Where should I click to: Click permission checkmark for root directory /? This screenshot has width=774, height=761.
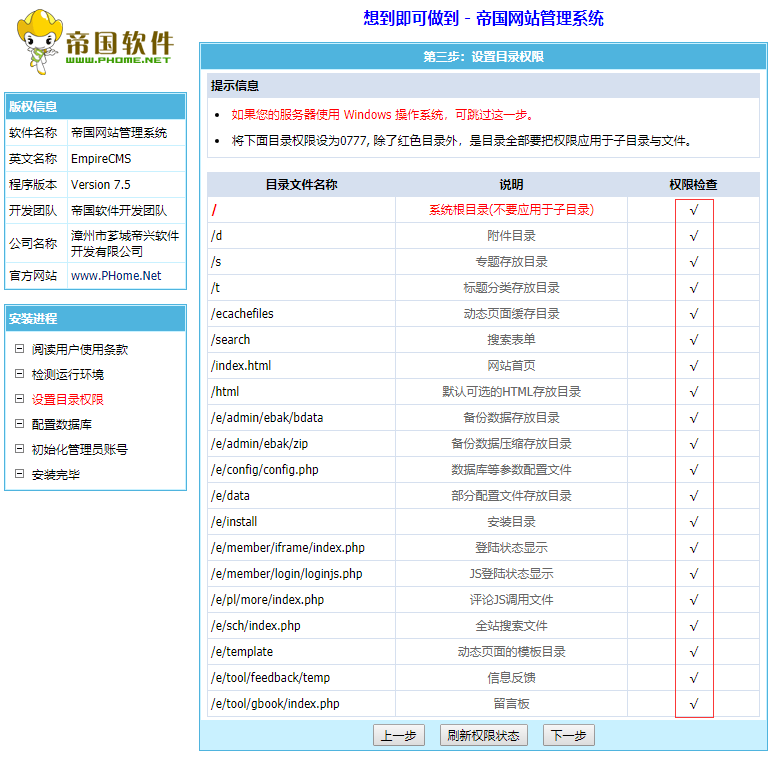[693, 210]
